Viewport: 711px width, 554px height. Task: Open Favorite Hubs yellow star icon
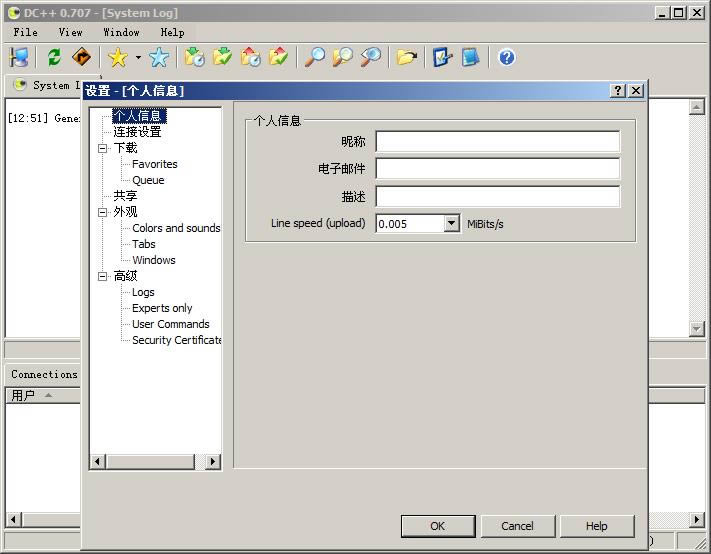118,58
